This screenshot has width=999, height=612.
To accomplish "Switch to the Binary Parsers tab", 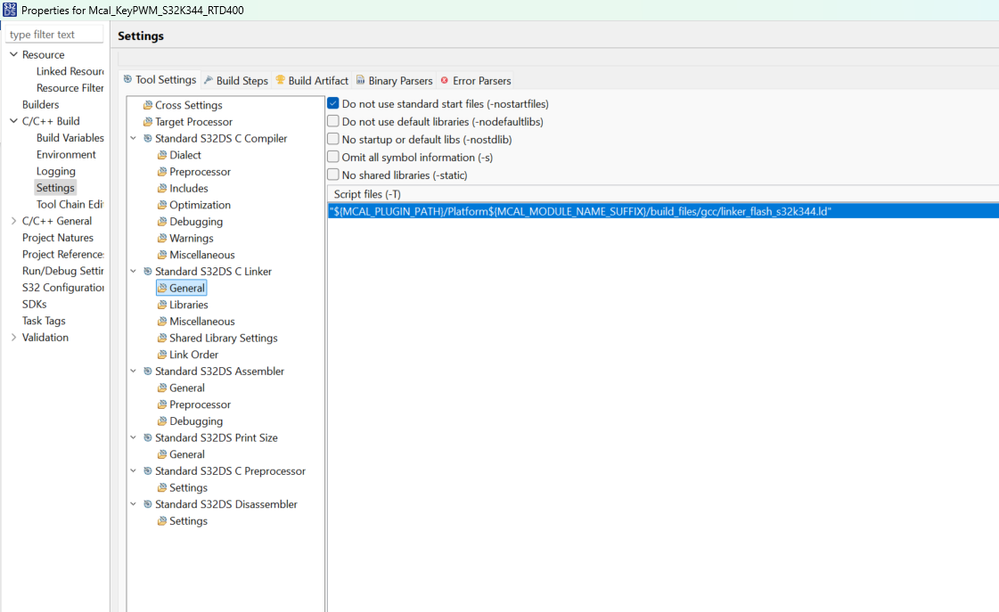I will tap(394, 80).
